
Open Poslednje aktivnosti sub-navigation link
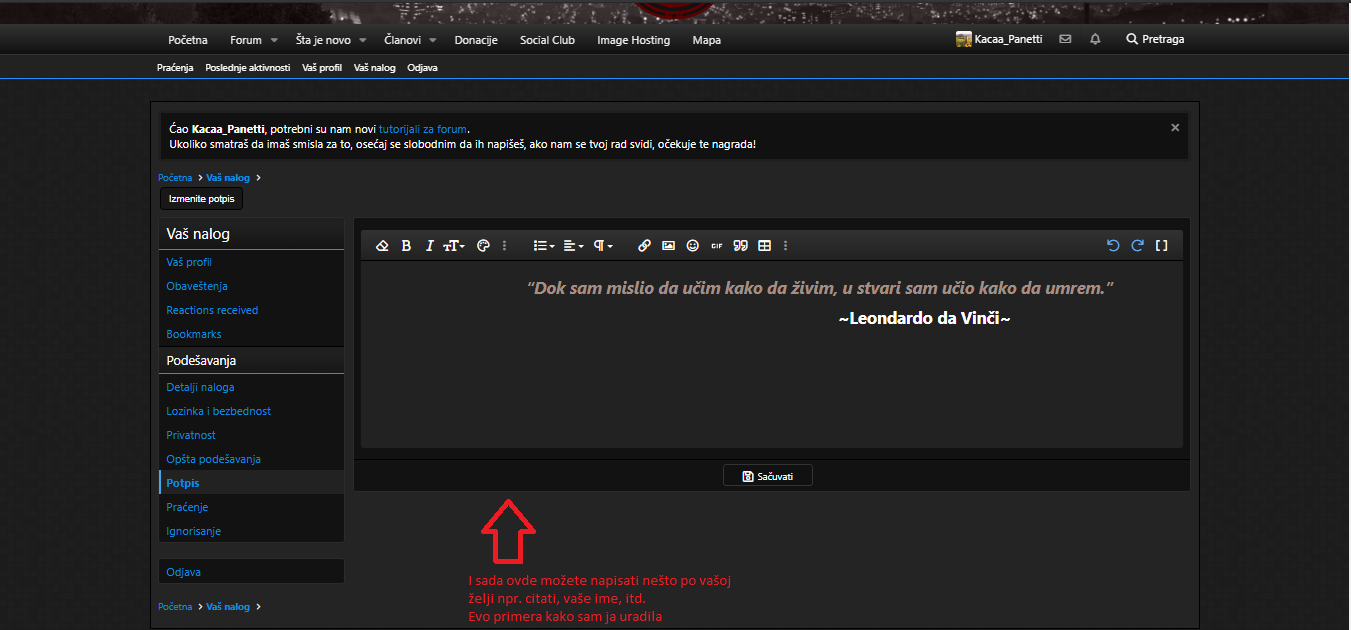tap(248, 68)
